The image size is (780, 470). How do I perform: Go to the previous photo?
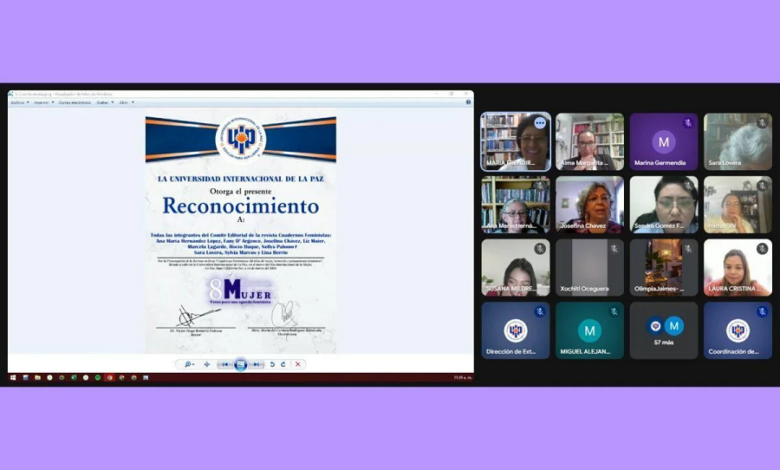(225, 364)
